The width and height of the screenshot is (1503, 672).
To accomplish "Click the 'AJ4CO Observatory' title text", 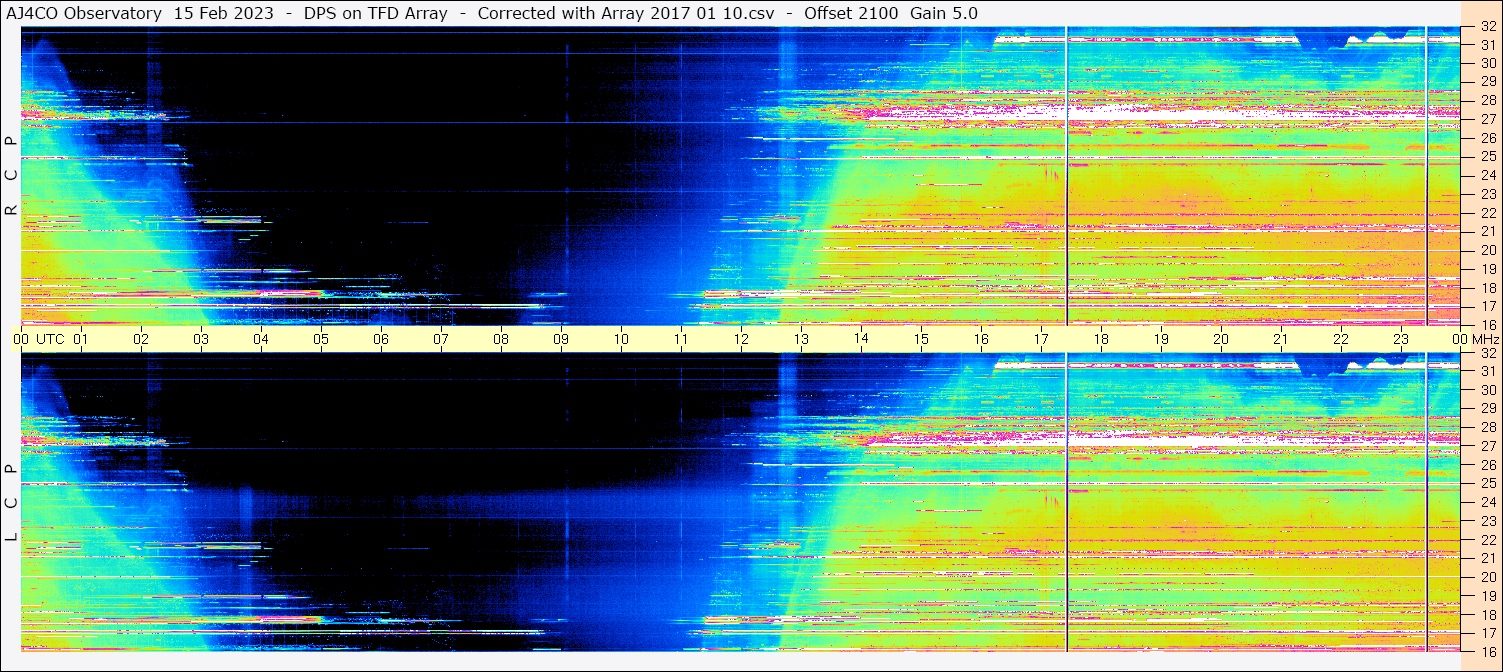I will pyautogui.click(x=84, y=13).
